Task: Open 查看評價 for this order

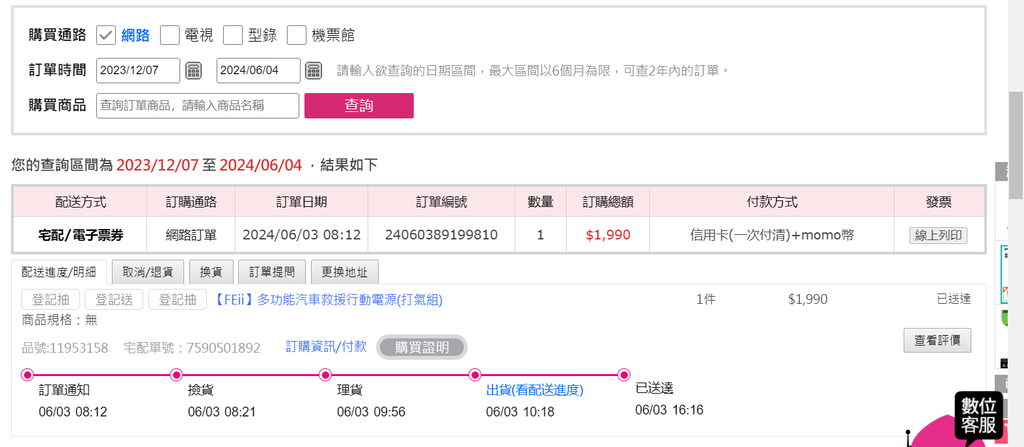Action: click(937, 340)
